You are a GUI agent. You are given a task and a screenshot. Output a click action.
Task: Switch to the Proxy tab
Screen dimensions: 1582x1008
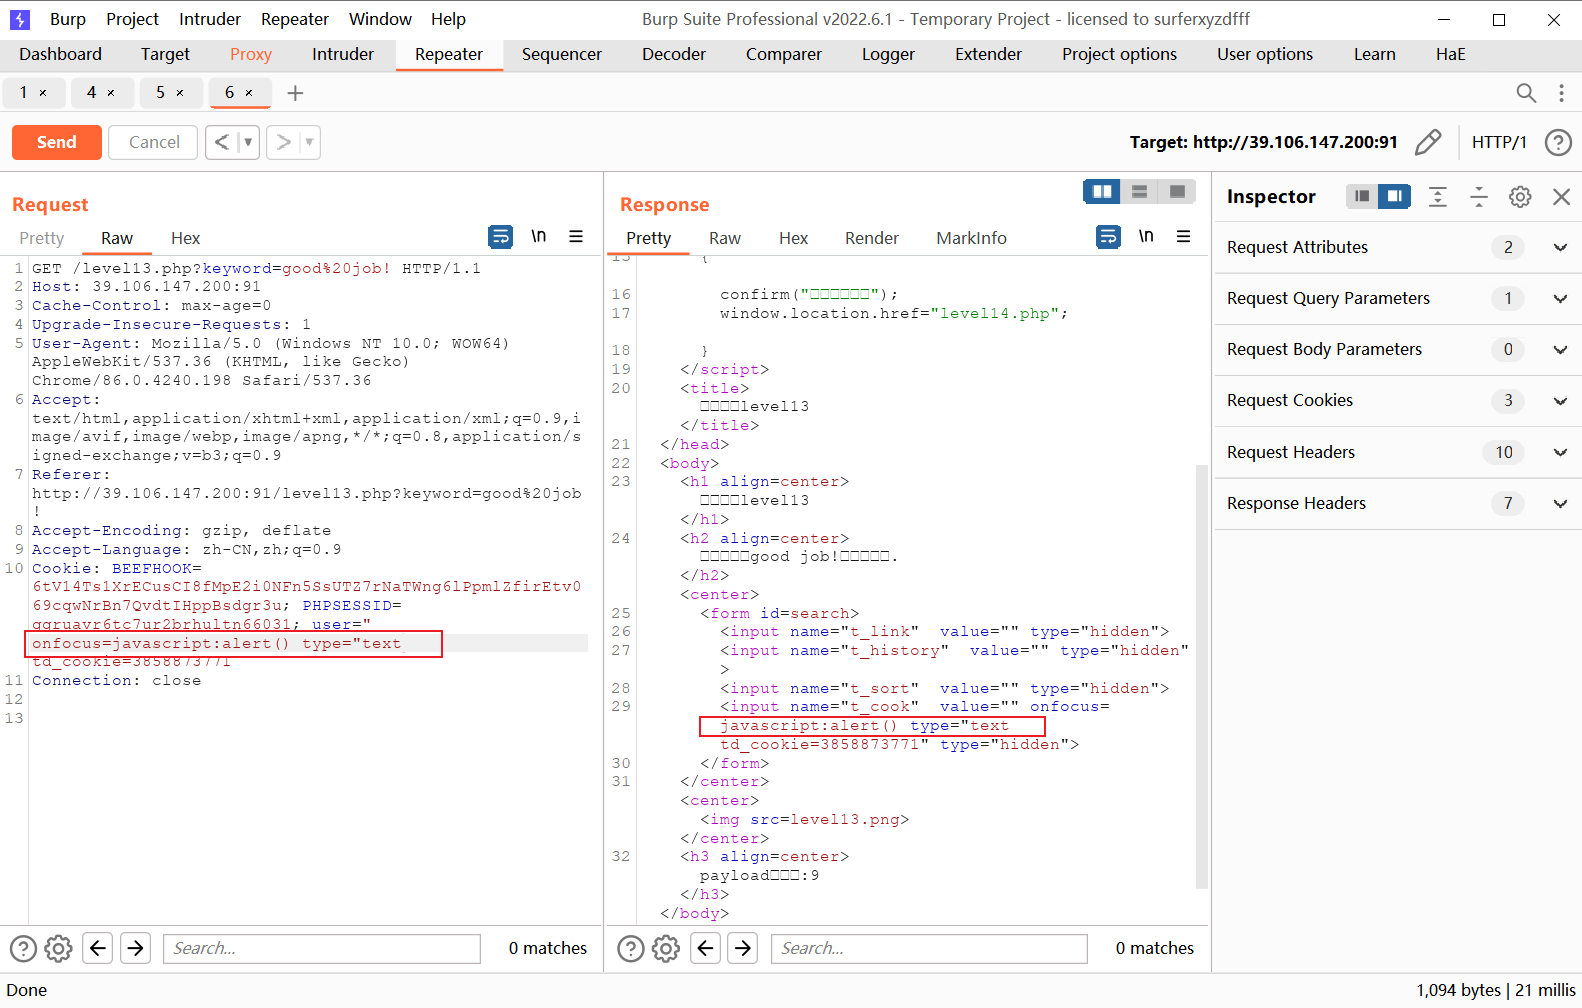click(251, 54)
